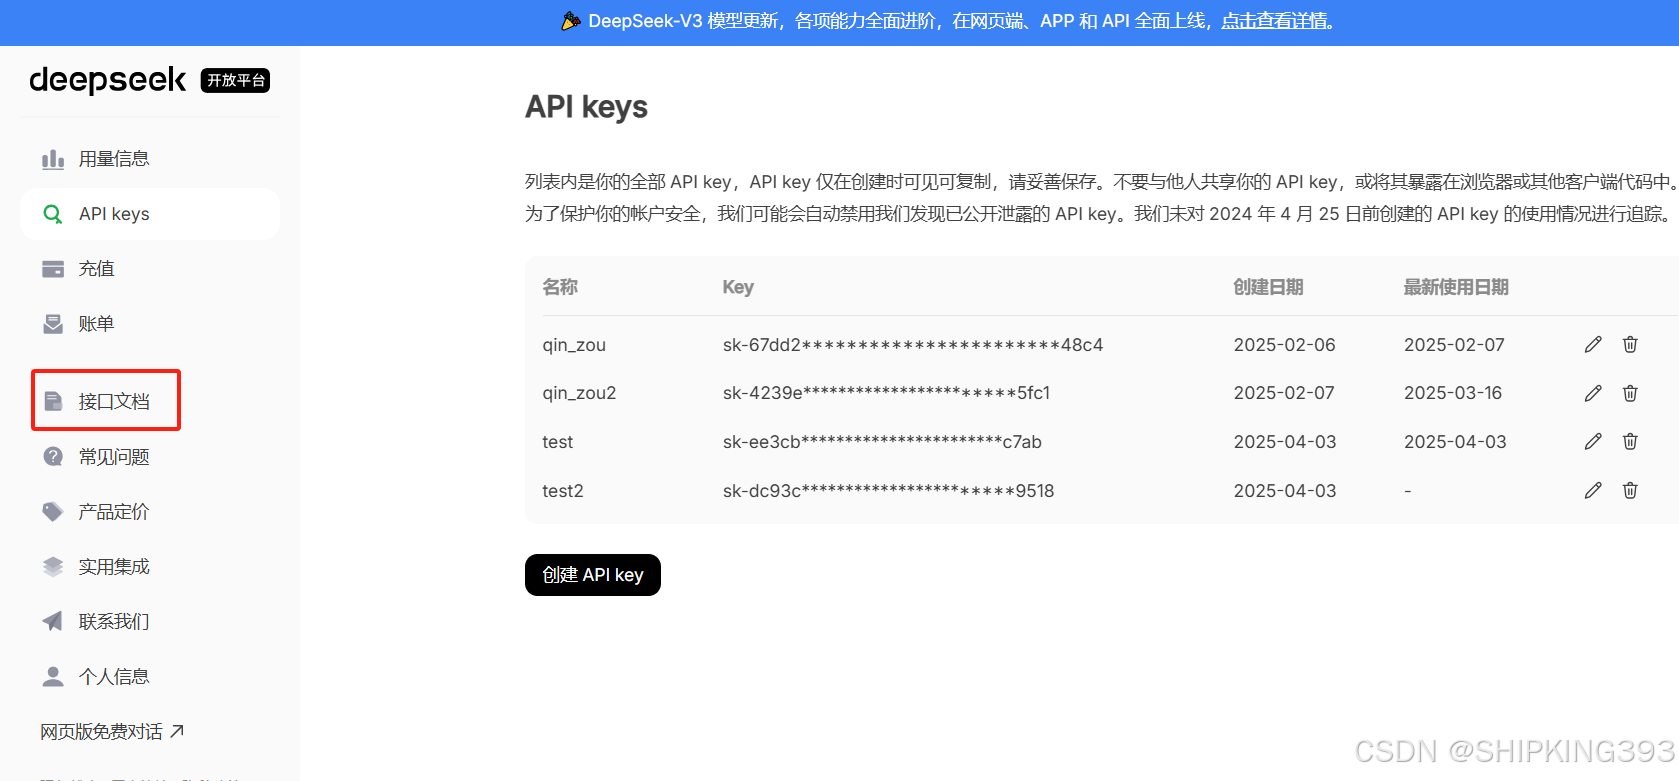Open 产品定价 pricing page
Image resolution: width=1679 pixels, height=781 pixels.
click(150, 511)
